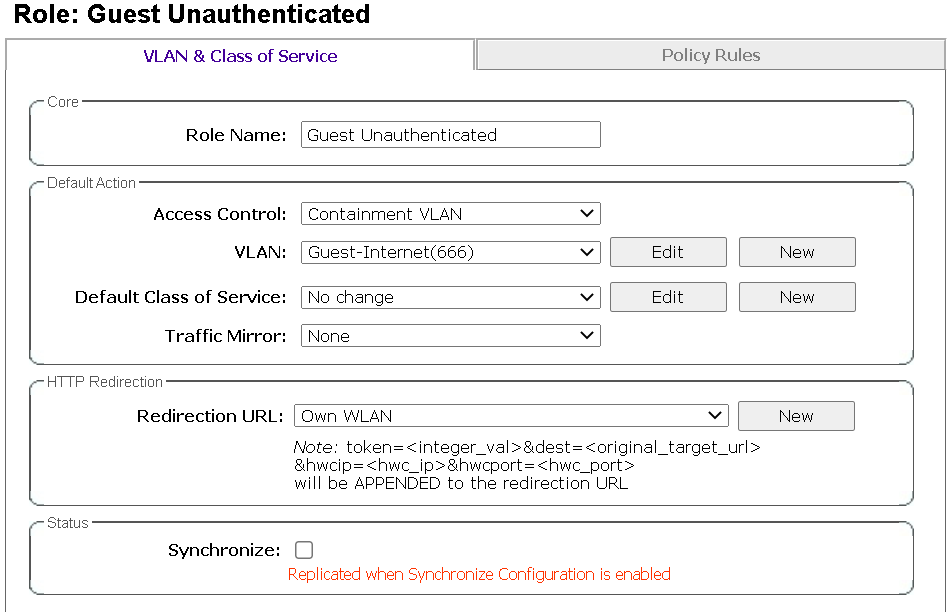Expand the Traffic Mirror dropdown
The height and width of the screenshot is (612, 949).
(x=450, y=336)
